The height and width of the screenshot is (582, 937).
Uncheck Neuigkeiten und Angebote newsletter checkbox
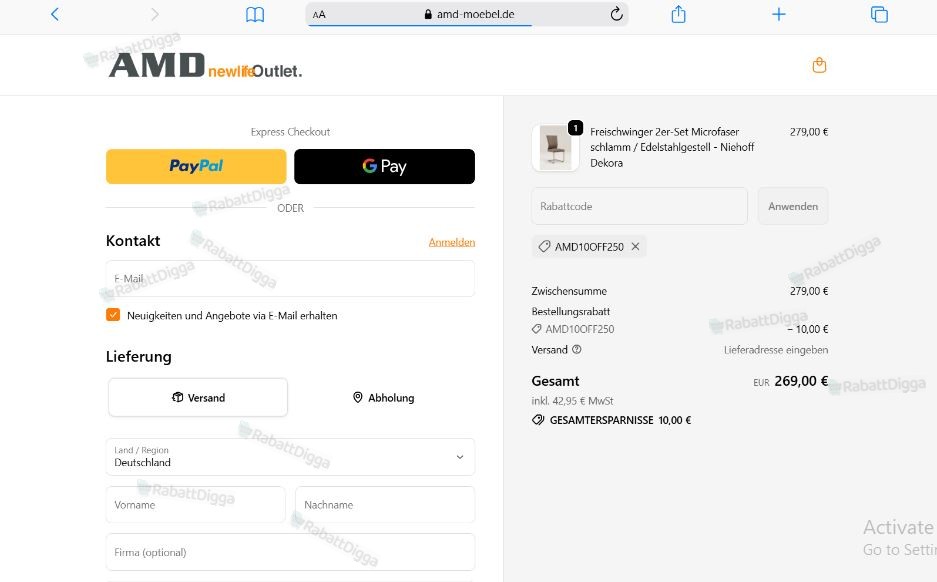[113, 315]
